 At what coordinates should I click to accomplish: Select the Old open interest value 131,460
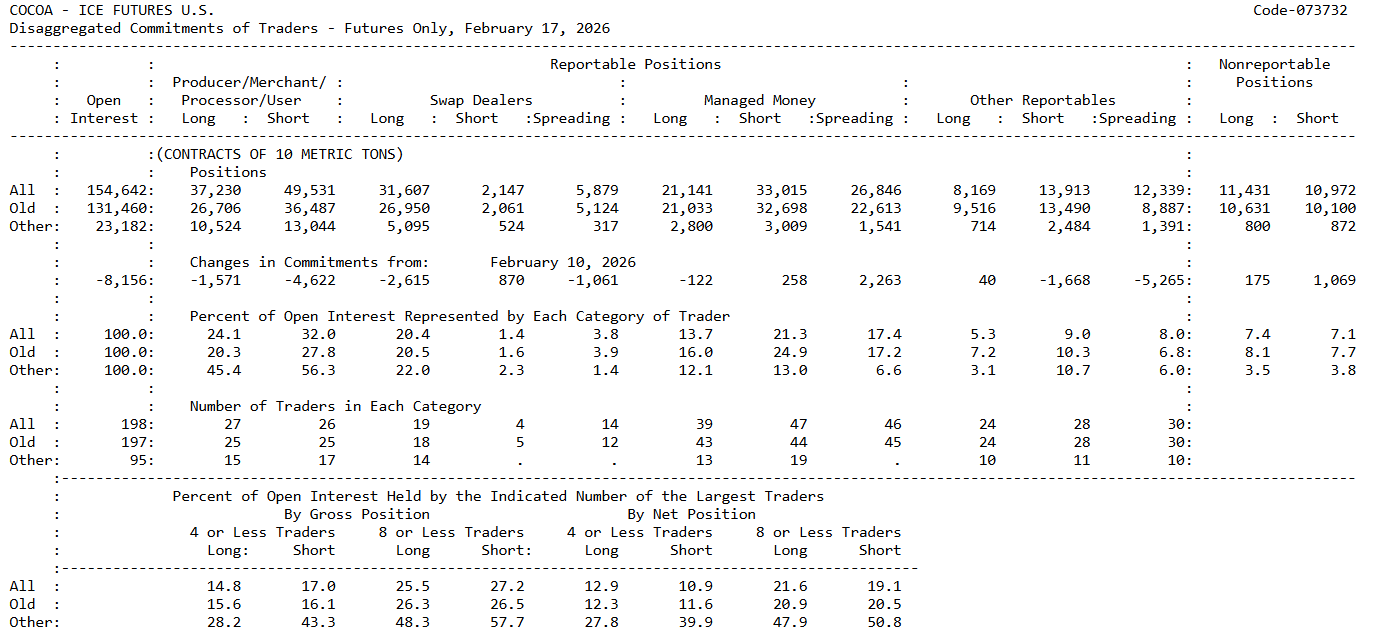pos(121,208)
